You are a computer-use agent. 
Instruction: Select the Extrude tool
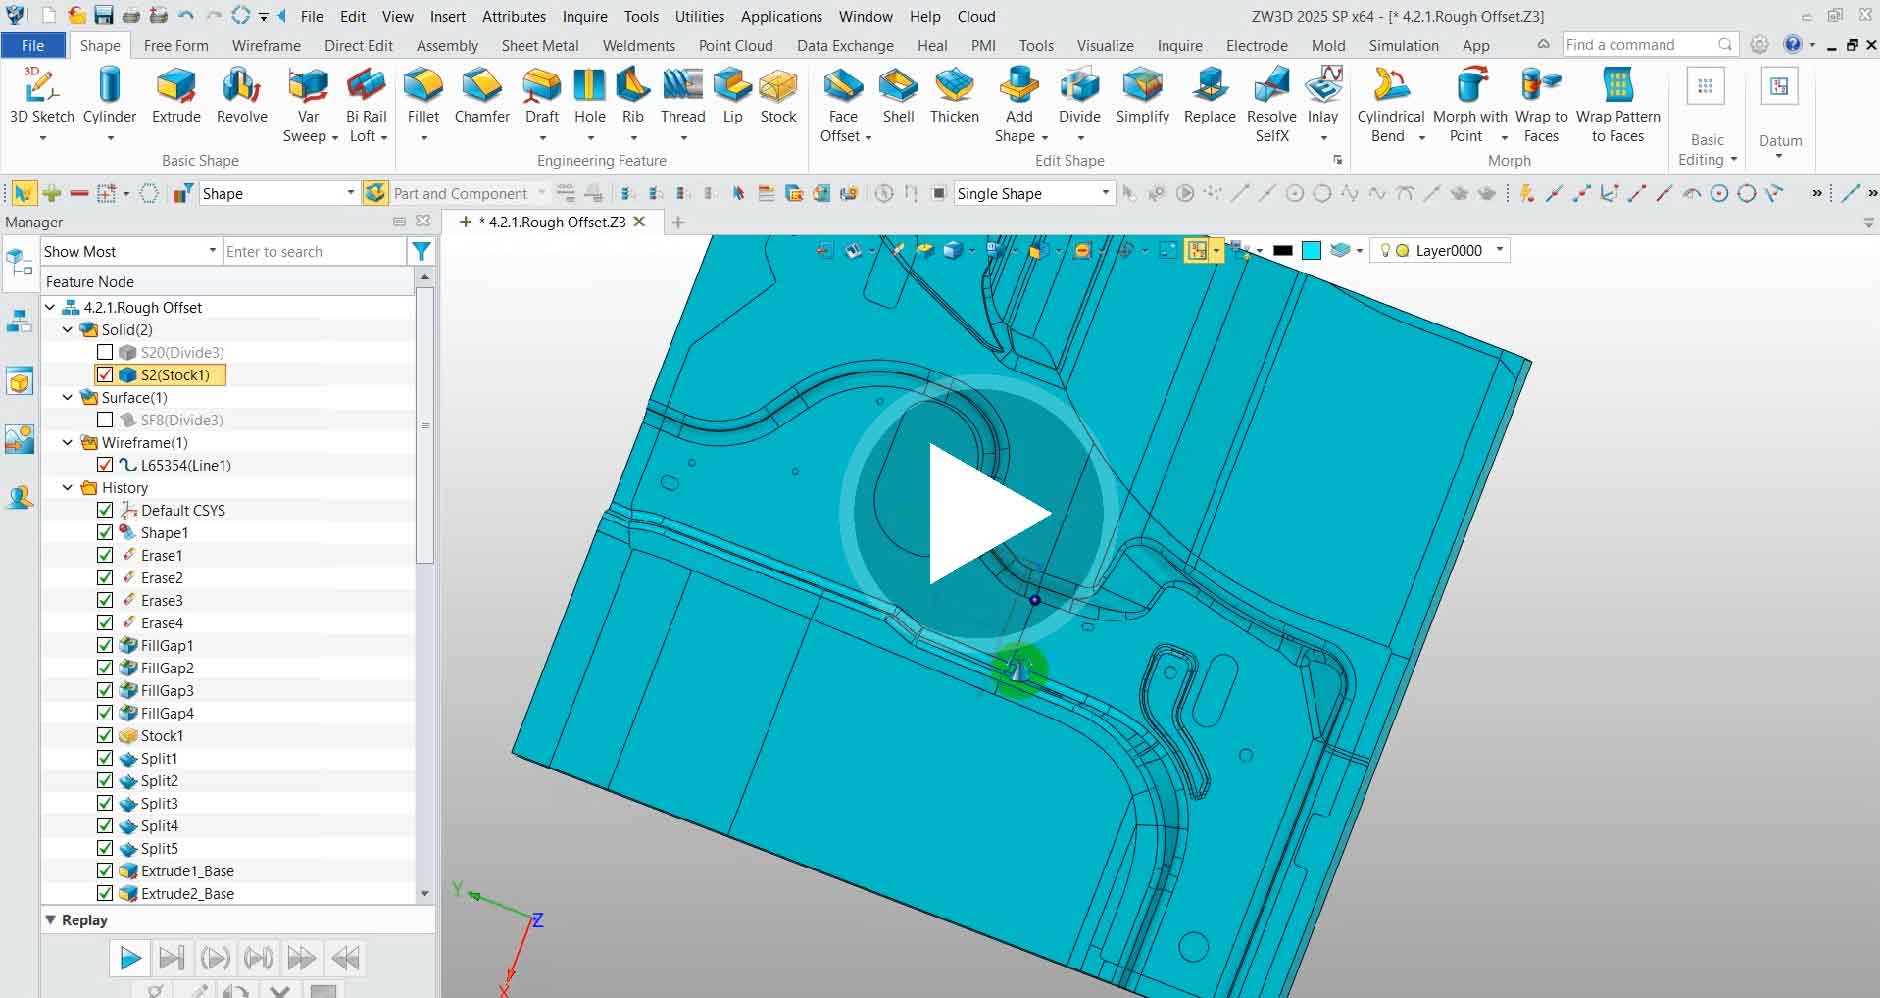pyautogui.click(x=176, y=97)
